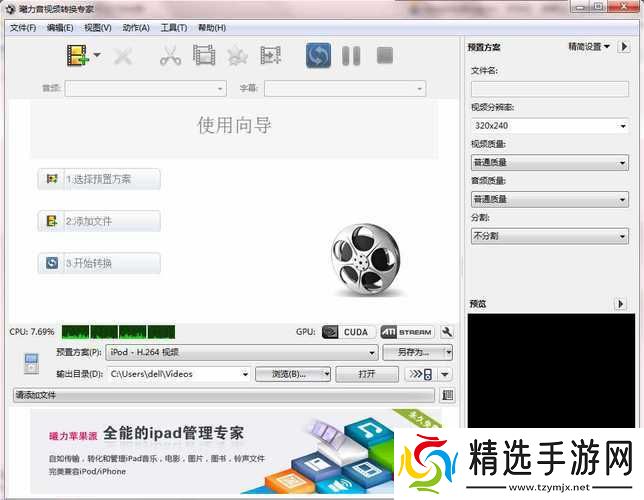Viewport: 644px width, 500px height.
Task: Click the delete X icon in toolbar
Action: pyautogui.click(x=123, y=55)
